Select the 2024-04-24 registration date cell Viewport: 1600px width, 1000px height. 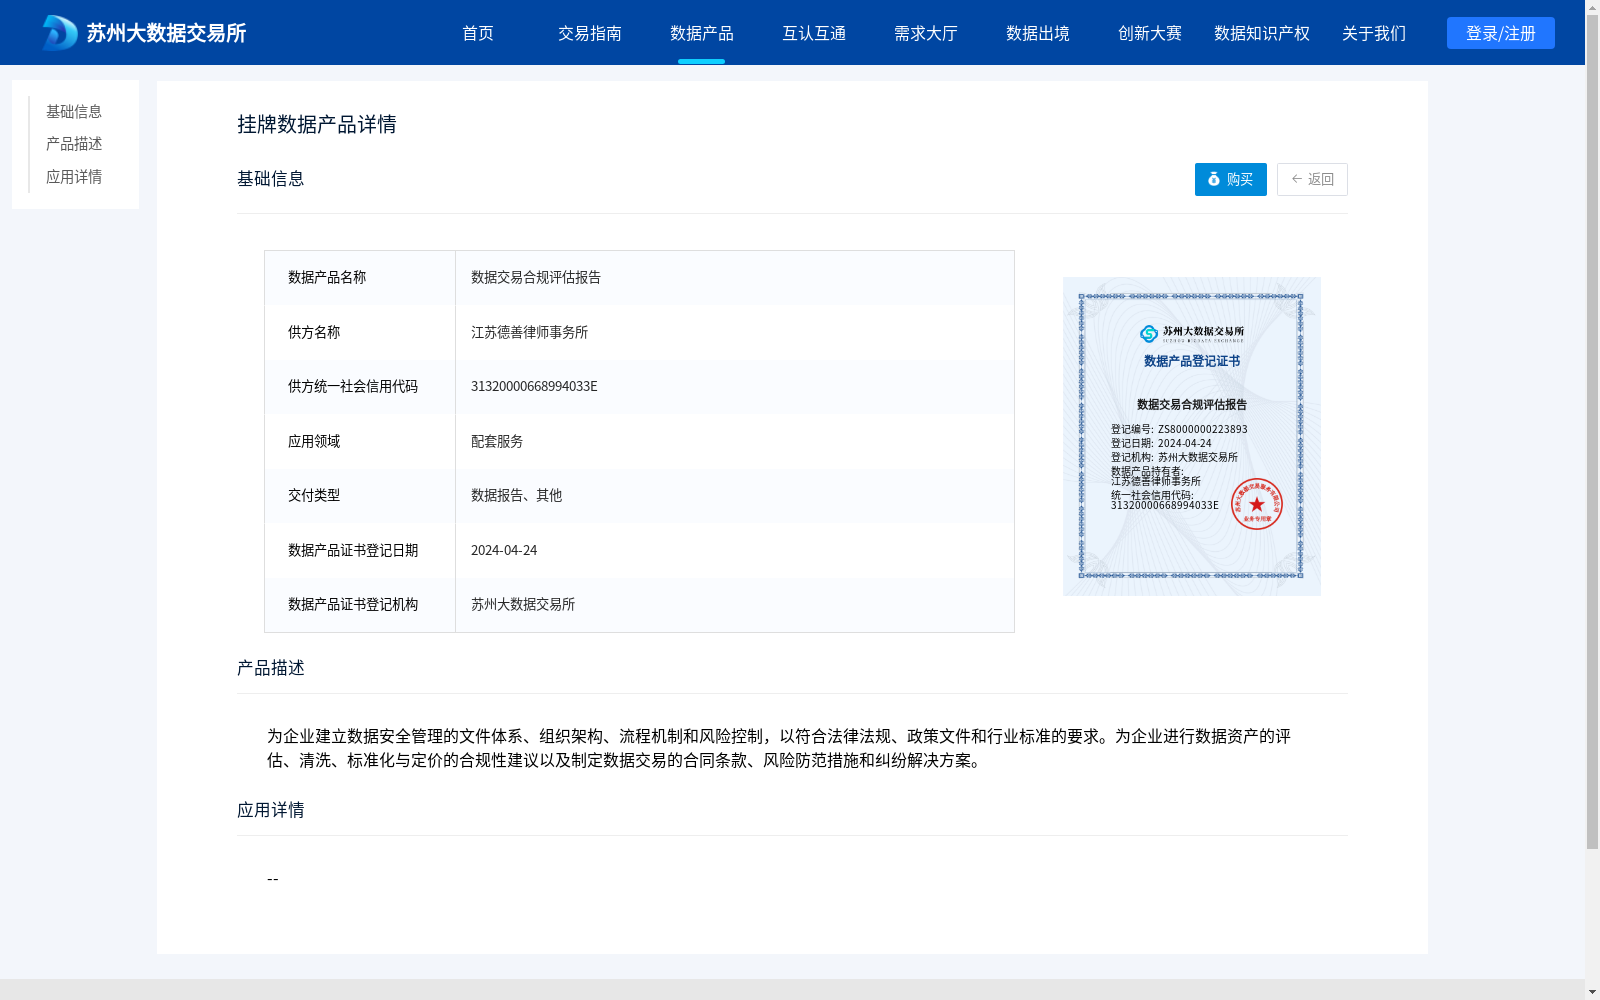pos(735,550)
